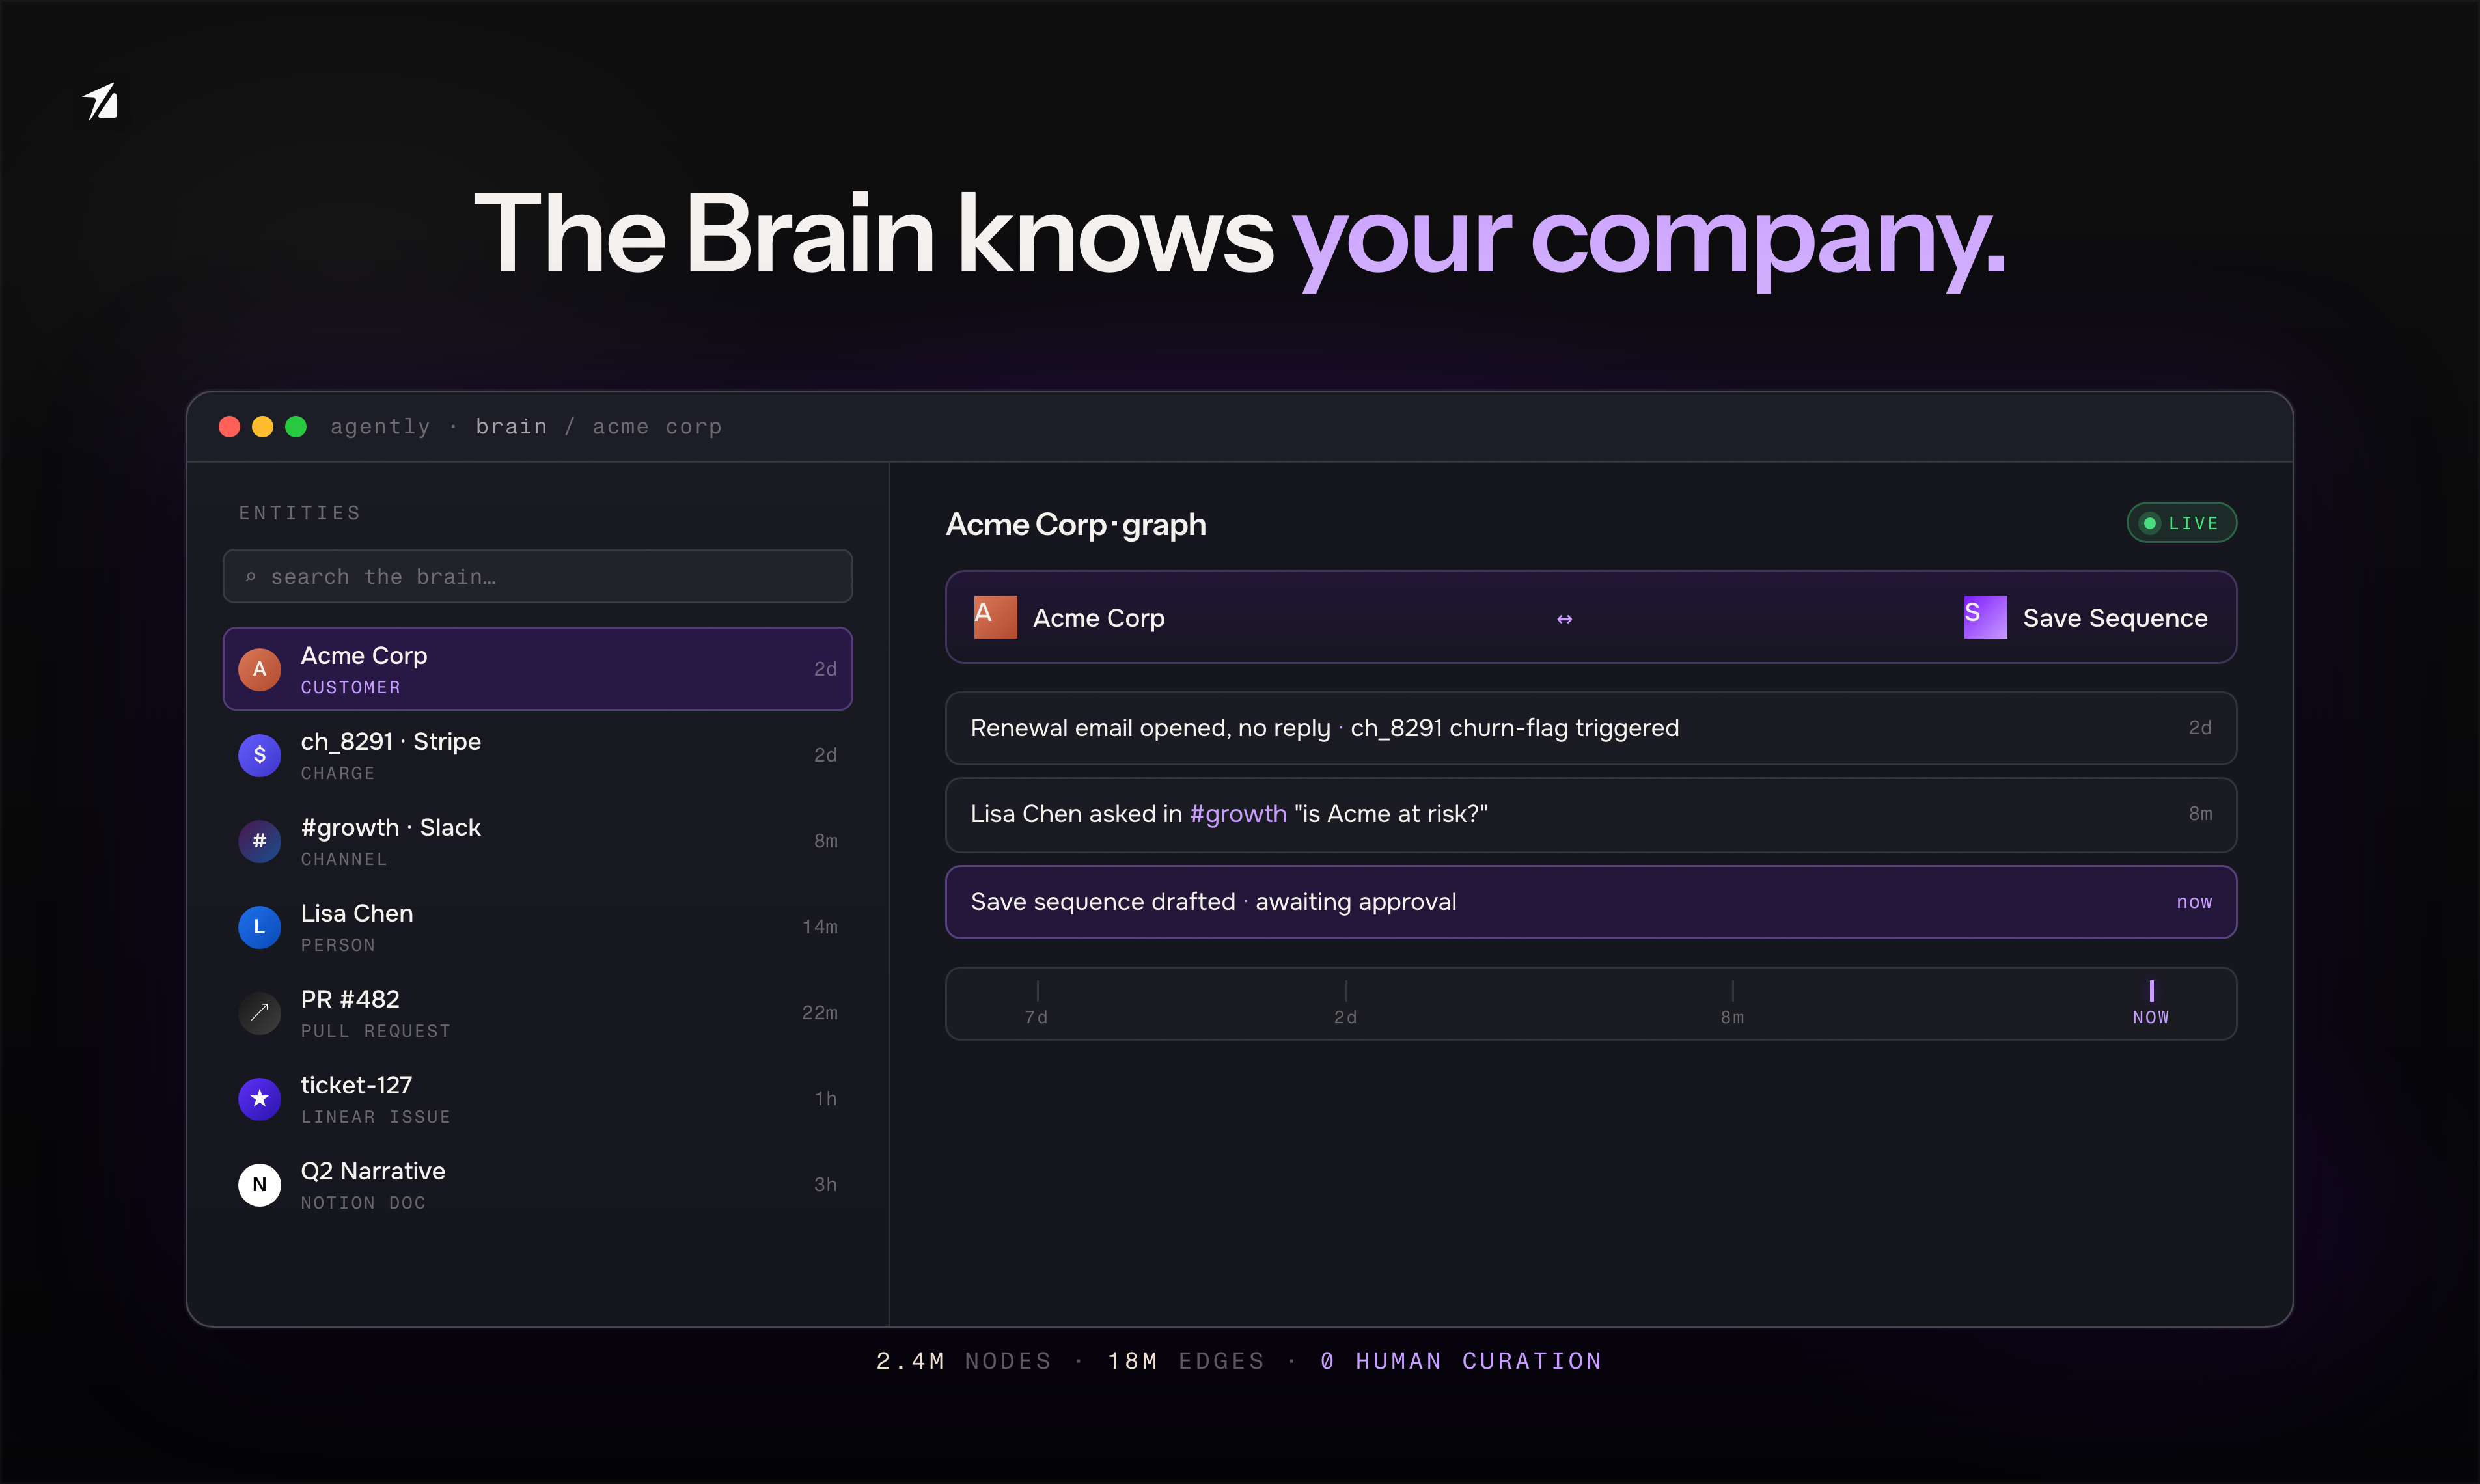This screenshot has height=1484, width=2480.
Task: Click the Acme Corp node square in graph
Action: [x=995, y=617]
